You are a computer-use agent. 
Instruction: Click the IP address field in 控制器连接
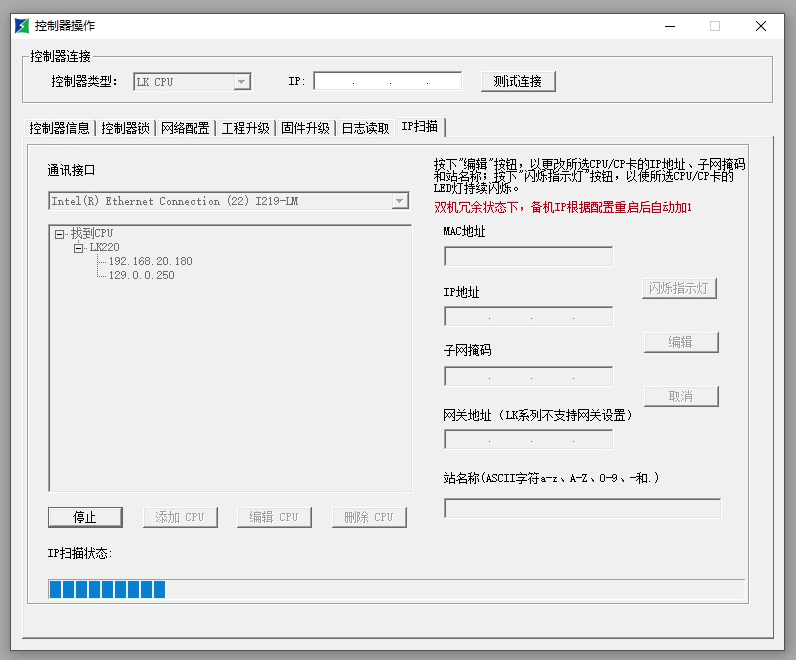387,81
